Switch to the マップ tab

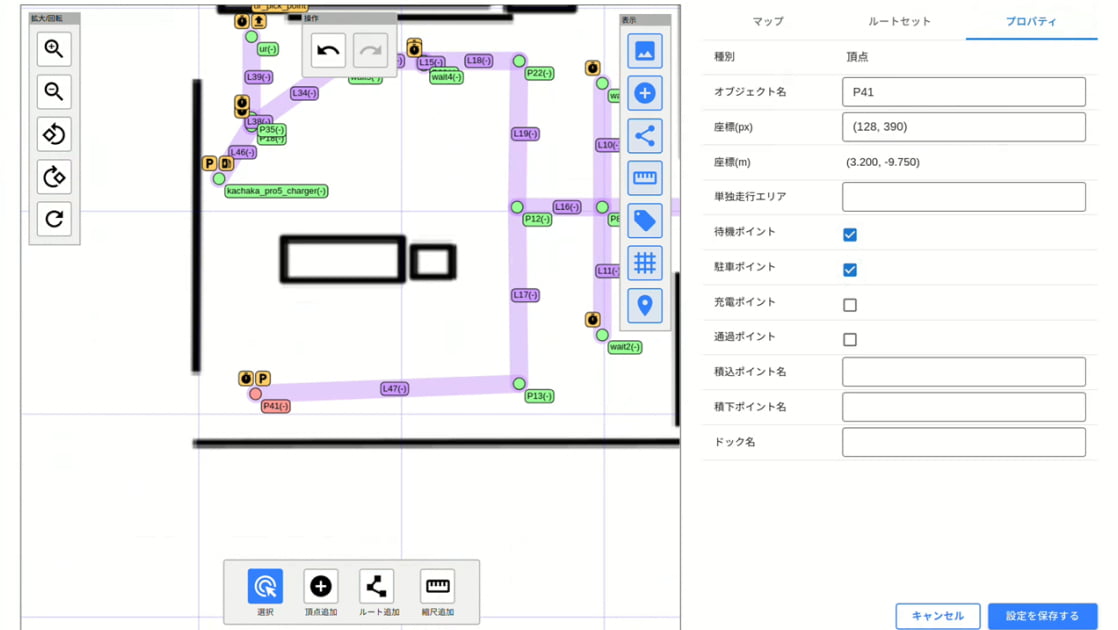point(768,21)
